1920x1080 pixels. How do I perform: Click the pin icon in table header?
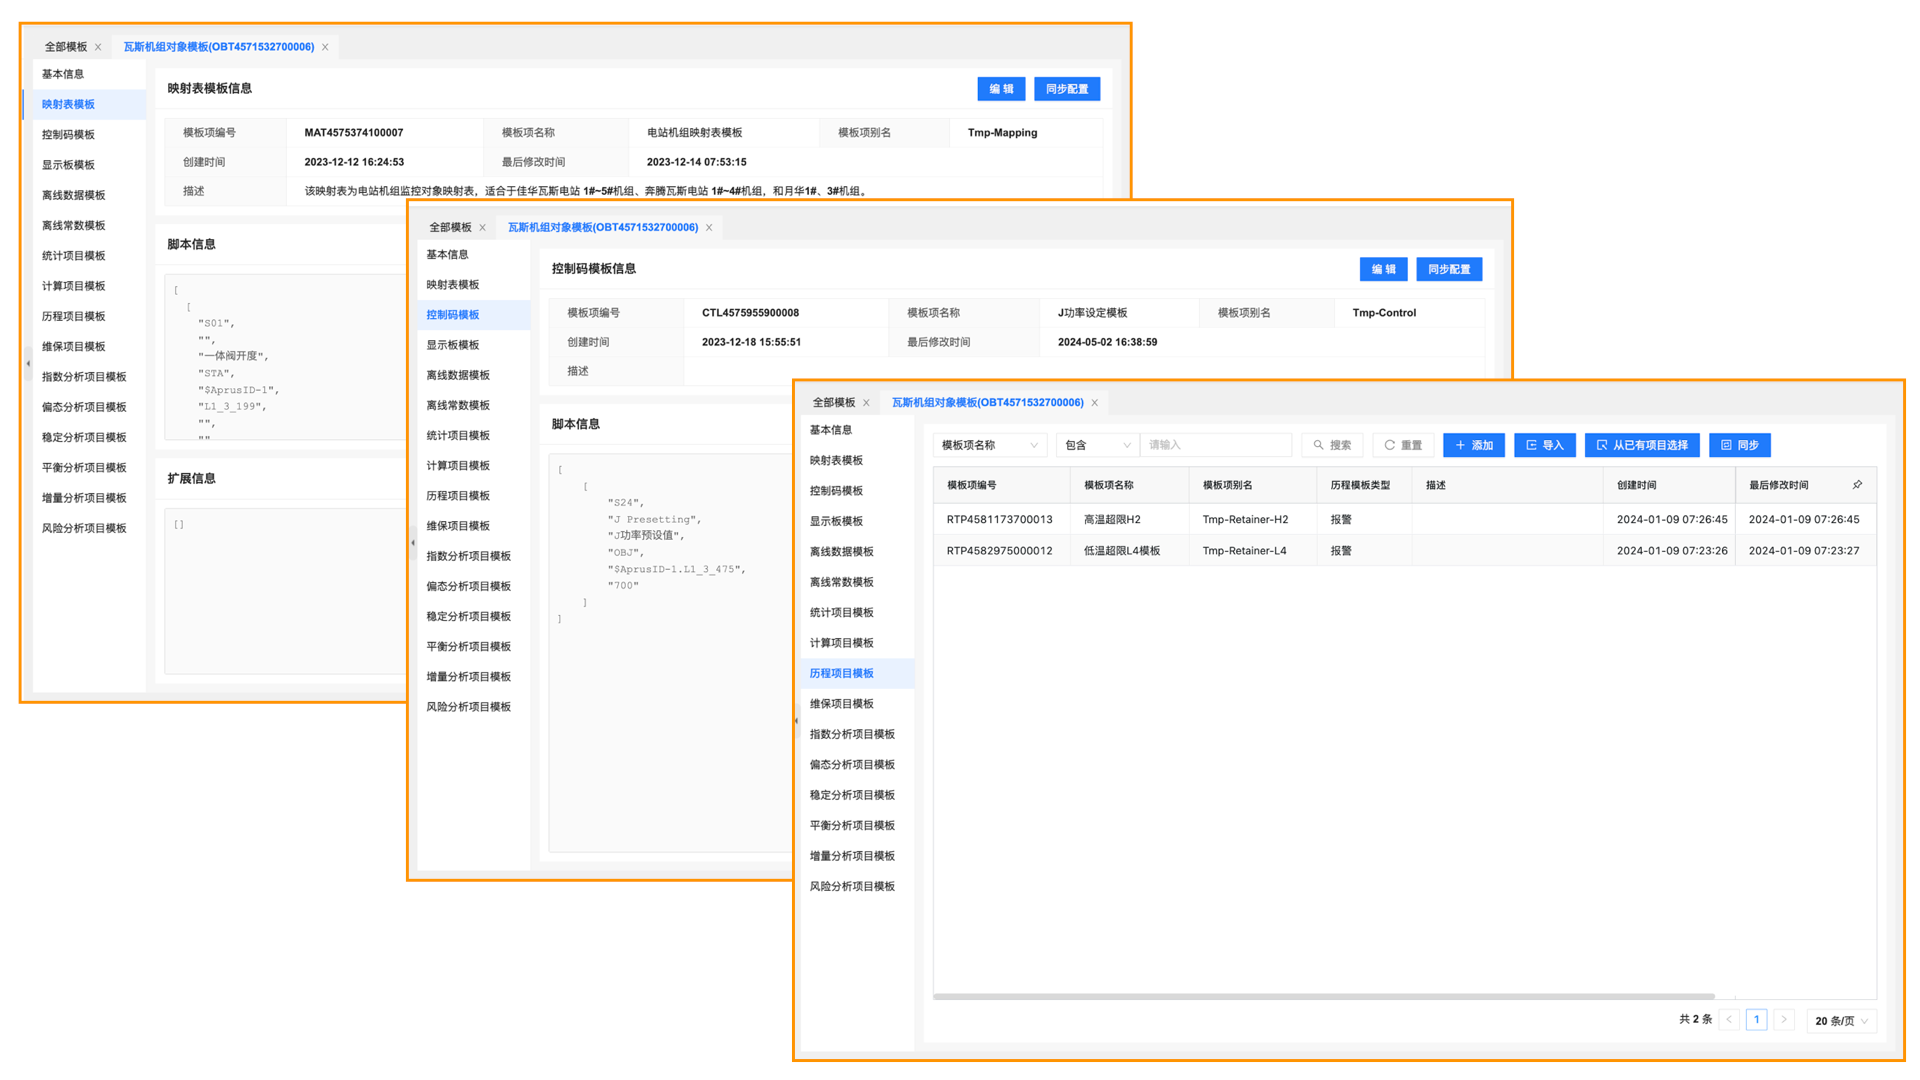pos(1857,485)
